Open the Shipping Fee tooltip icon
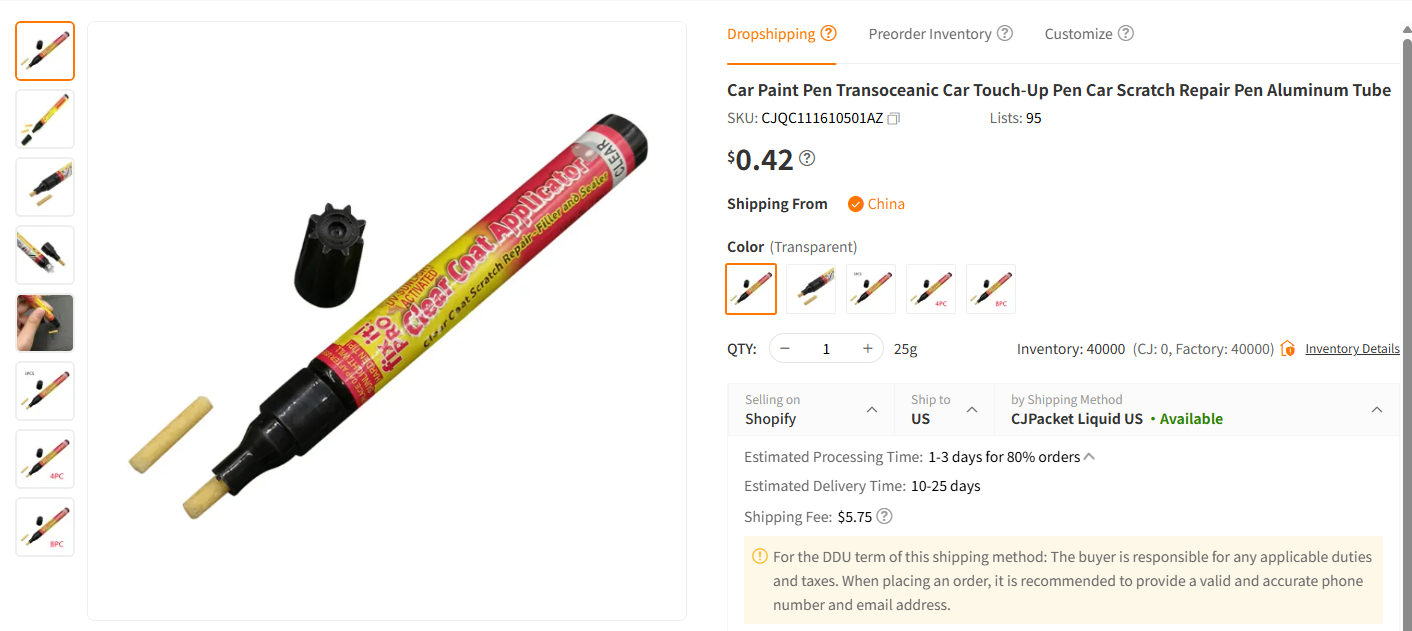 tap(884, 516)
